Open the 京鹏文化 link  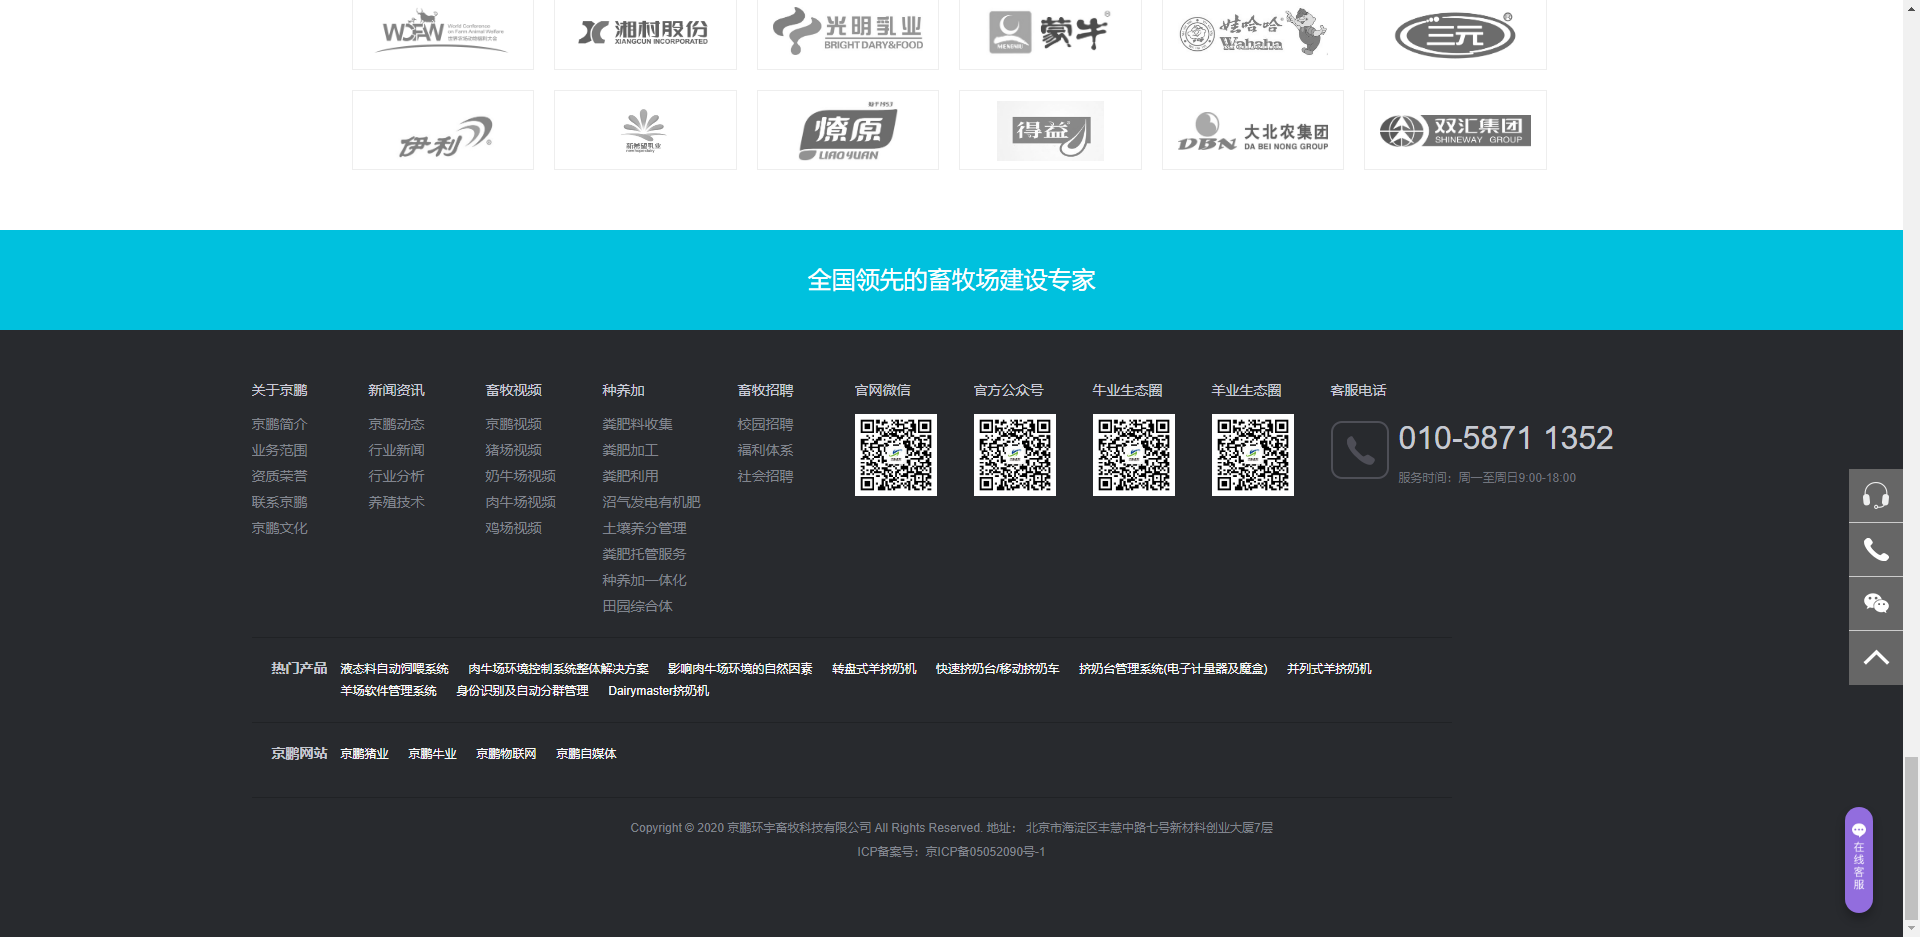click(x=279, y=528)
